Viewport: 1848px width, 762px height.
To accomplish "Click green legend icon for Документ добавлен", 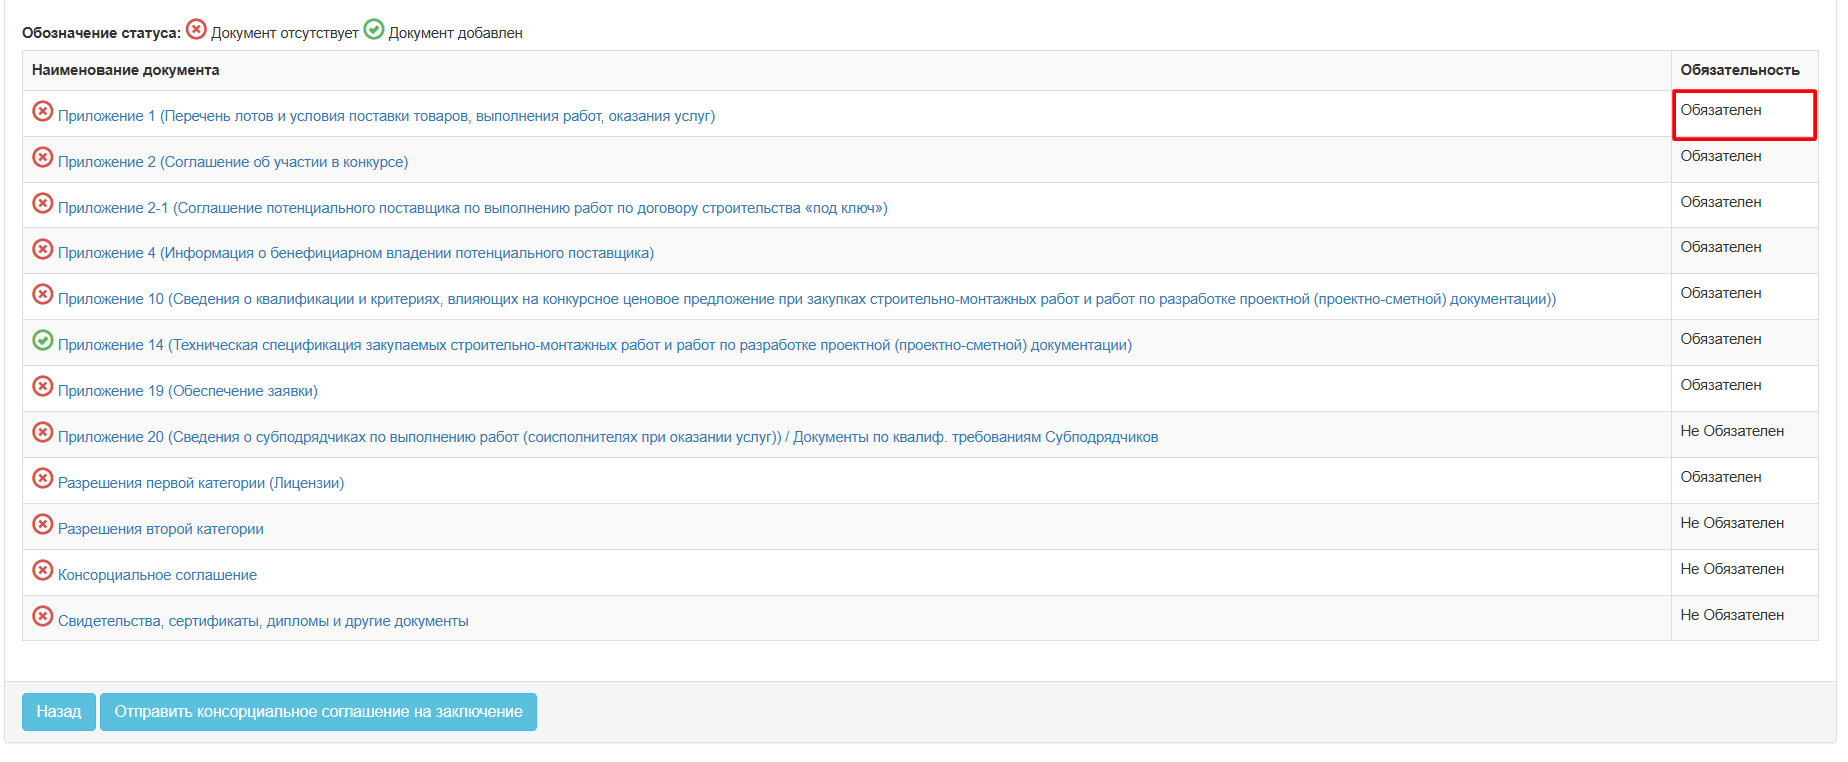I will coord(374,29).
